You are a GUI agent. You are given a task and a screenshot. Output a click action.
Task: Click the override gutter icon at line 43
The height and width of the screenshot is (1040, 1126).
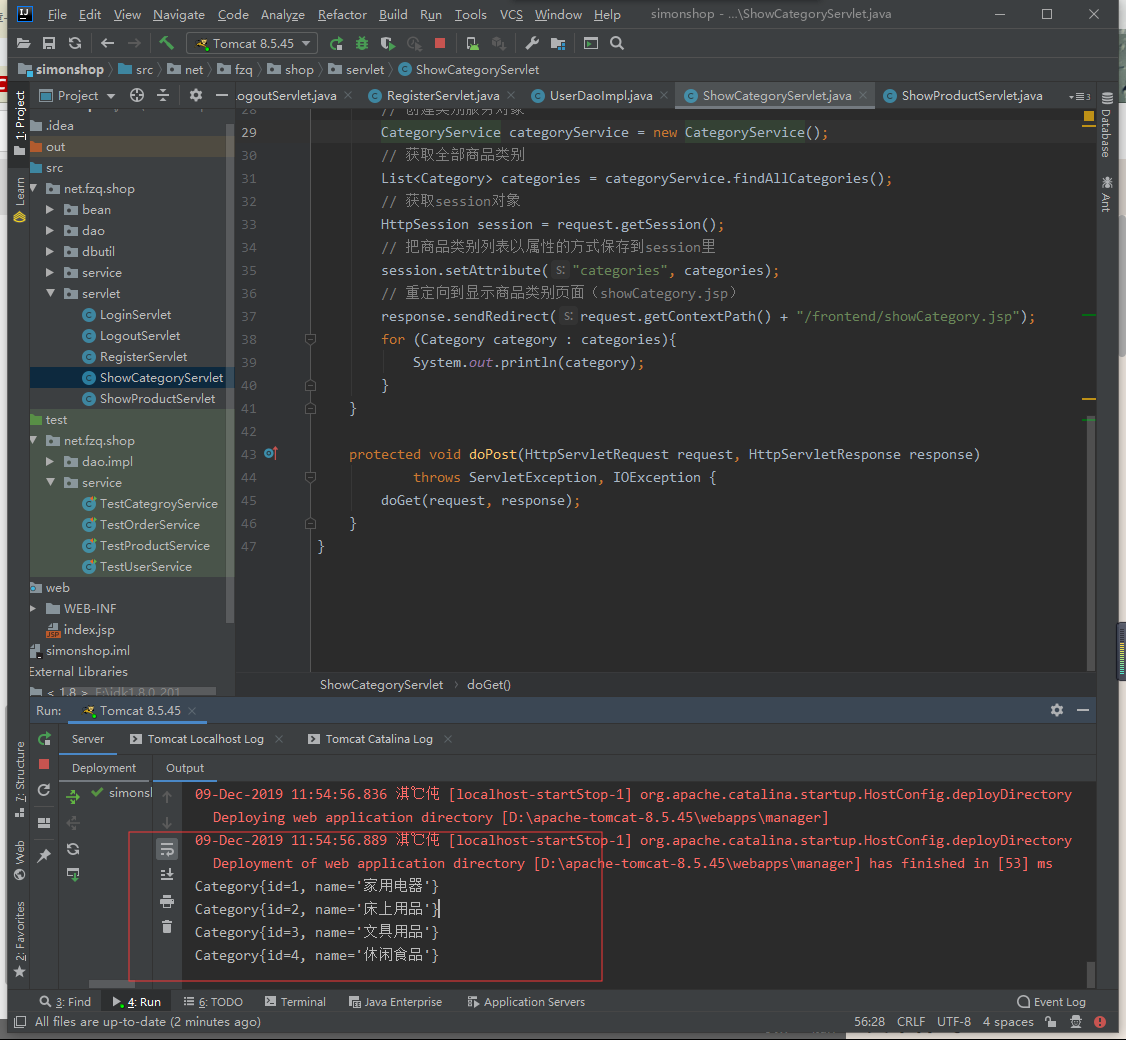coord(271,453)
